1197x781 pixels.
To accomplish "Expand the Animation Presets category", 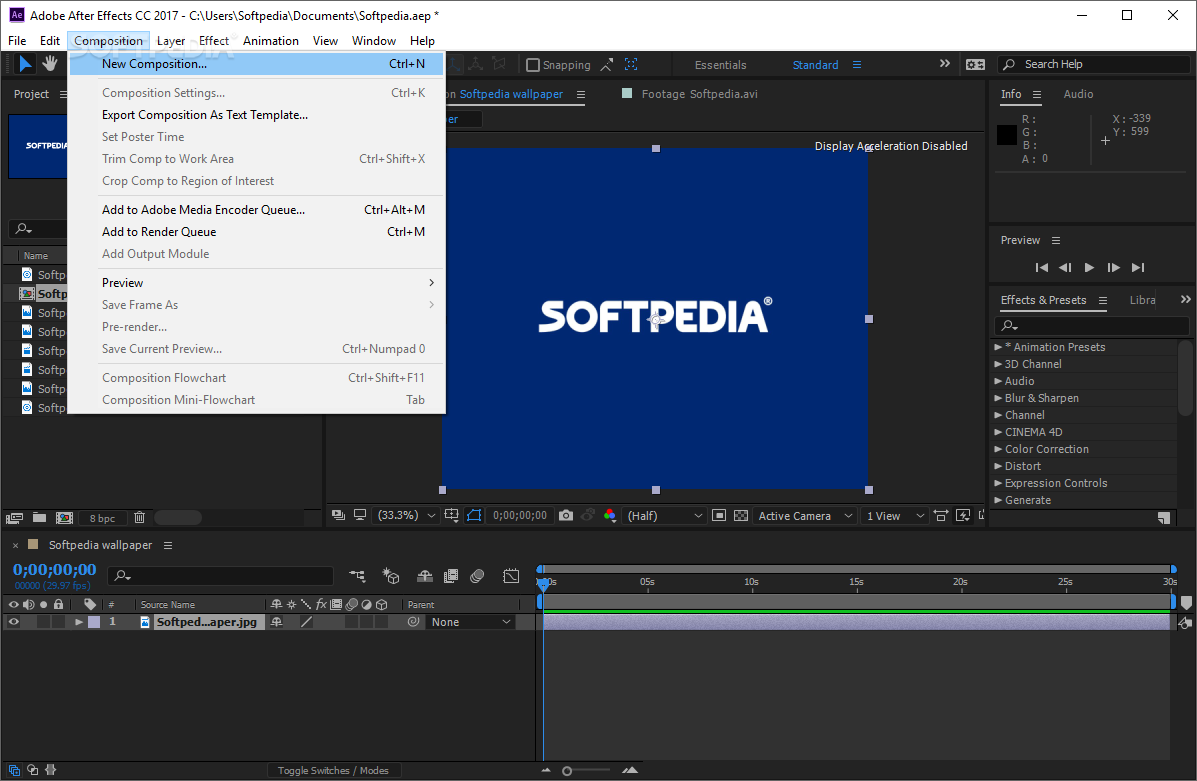I will click(998, 347).
